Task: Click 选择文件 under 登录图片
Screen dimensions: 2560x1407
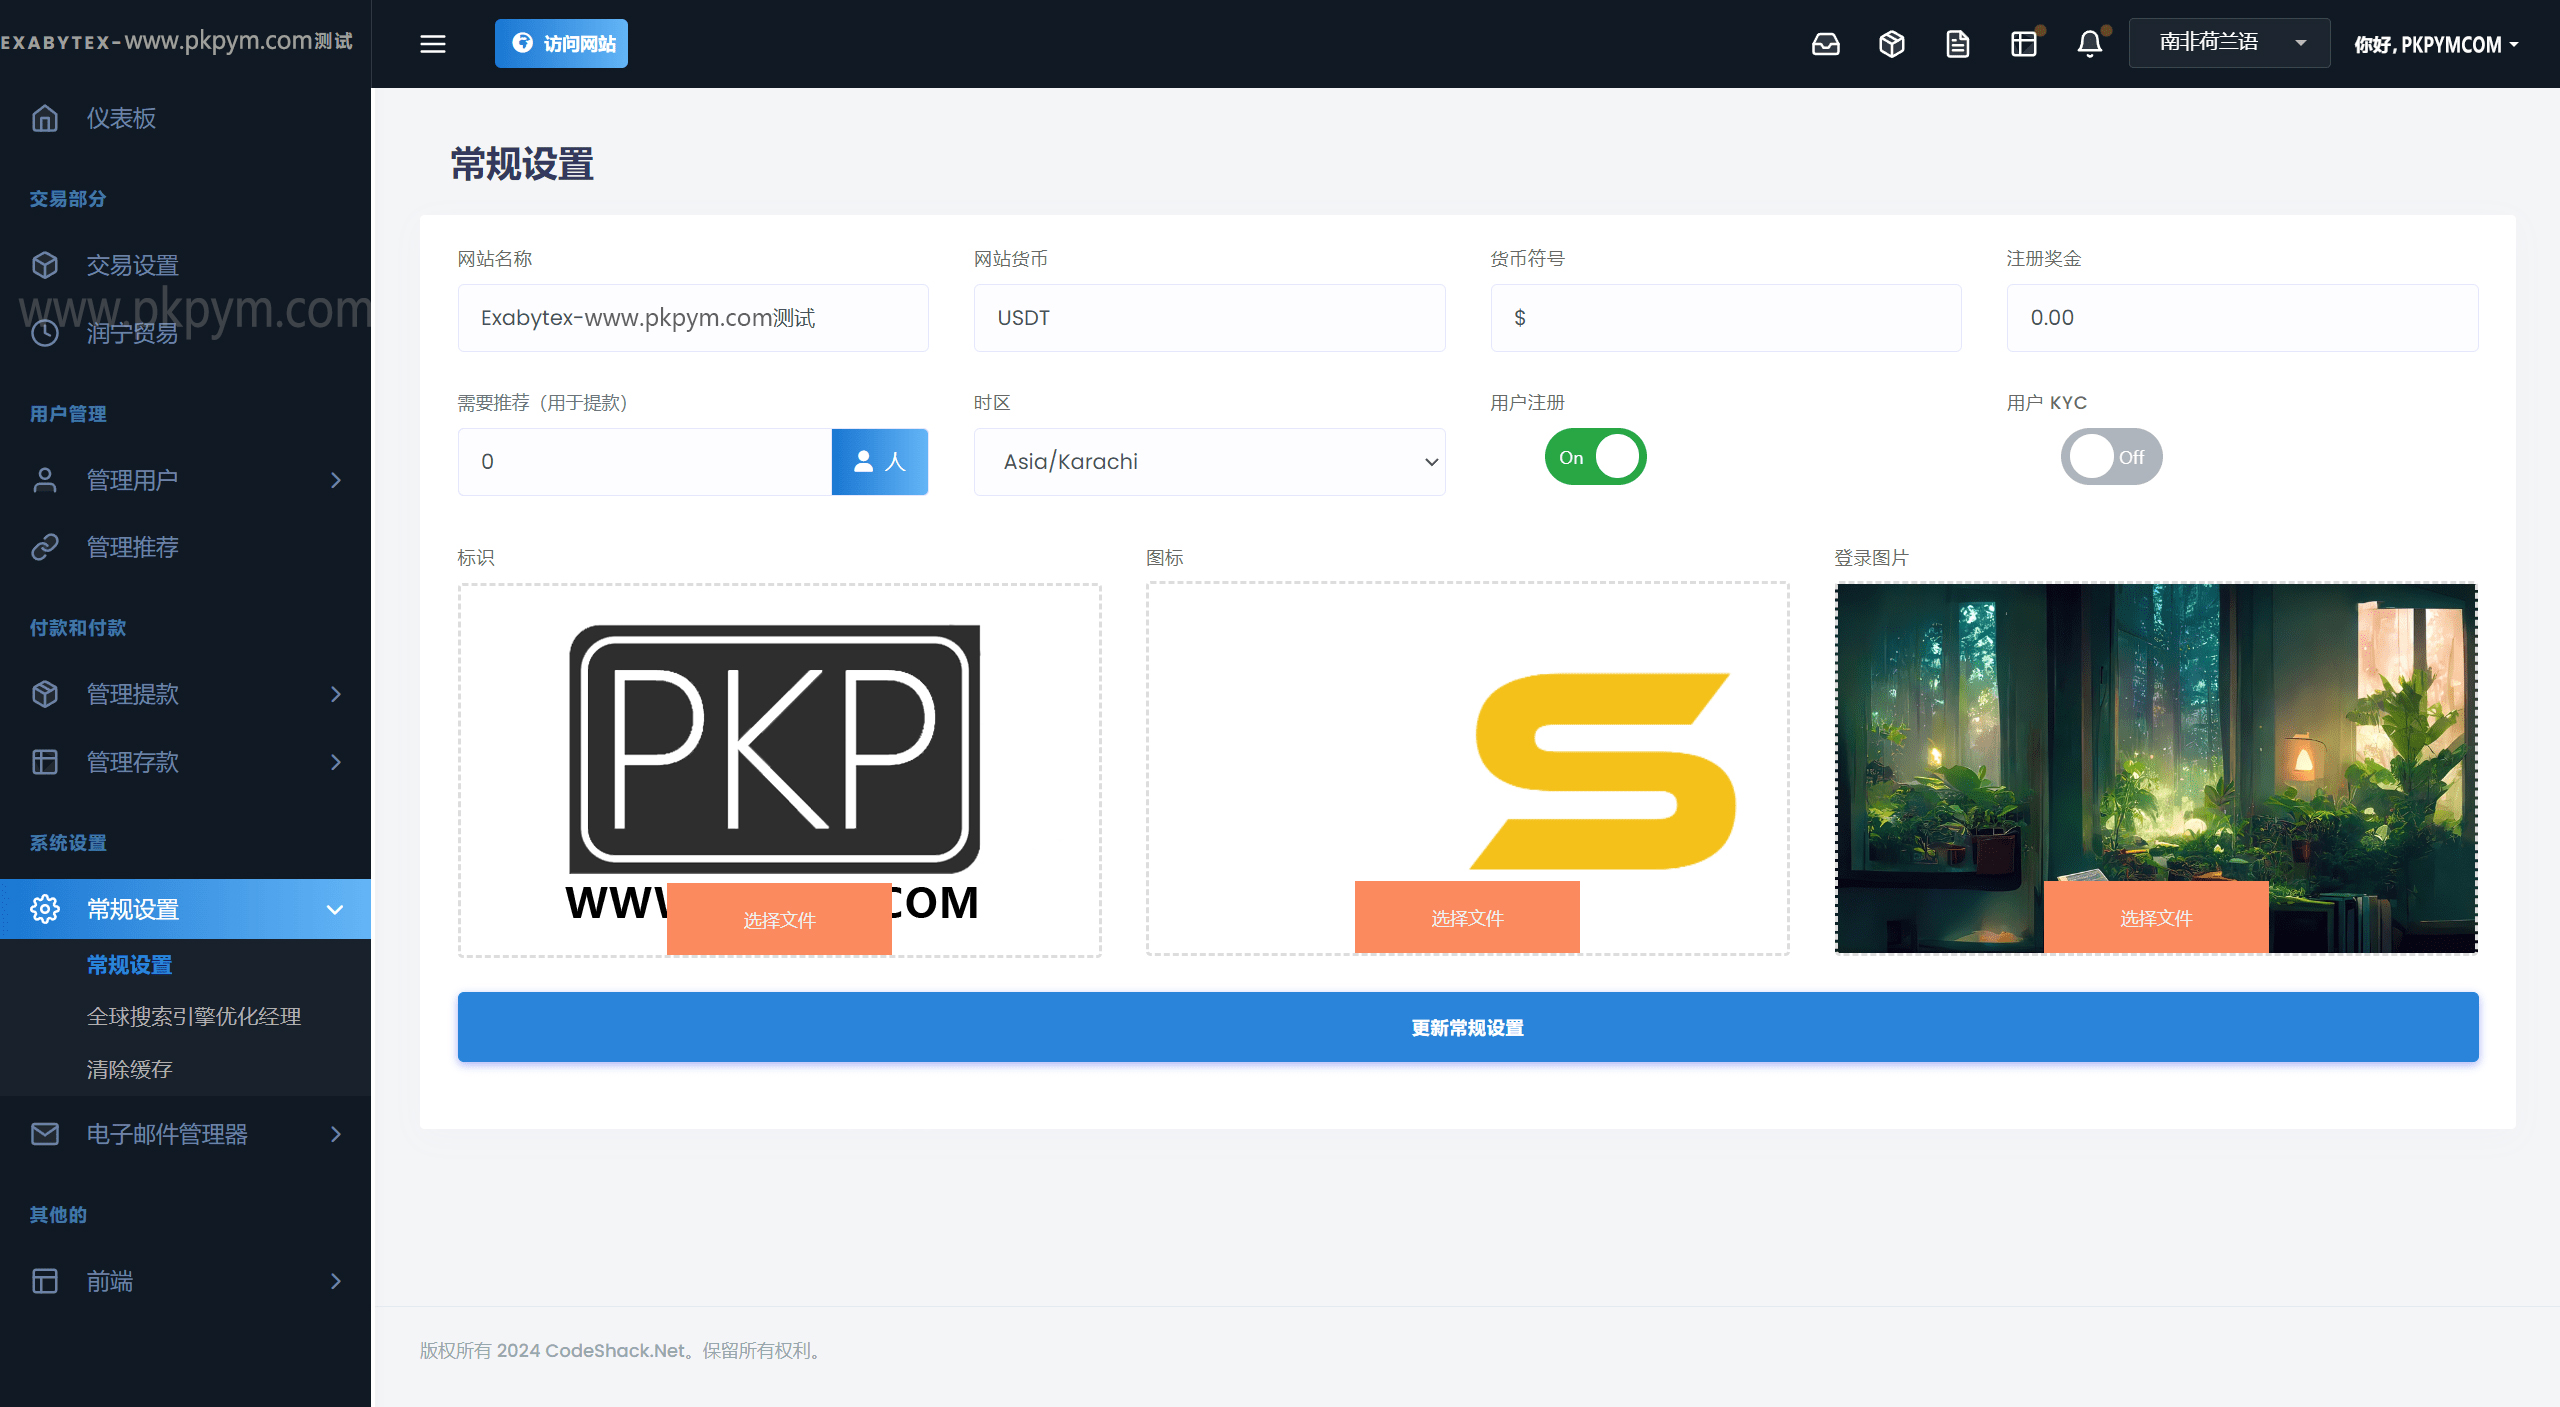Action: coord(2156,918)
